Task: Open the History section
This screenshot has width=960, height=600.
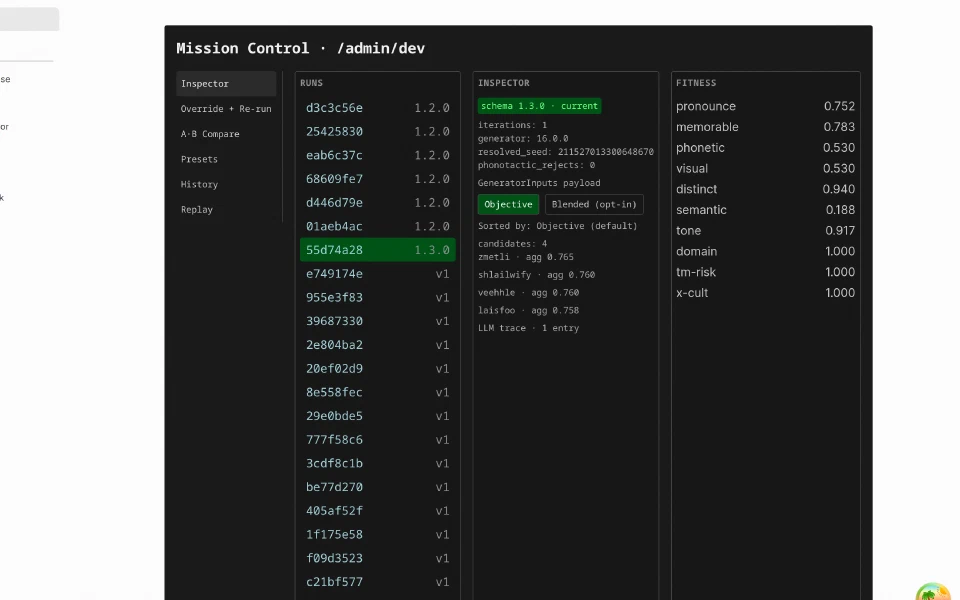Action: pos(226,184)
